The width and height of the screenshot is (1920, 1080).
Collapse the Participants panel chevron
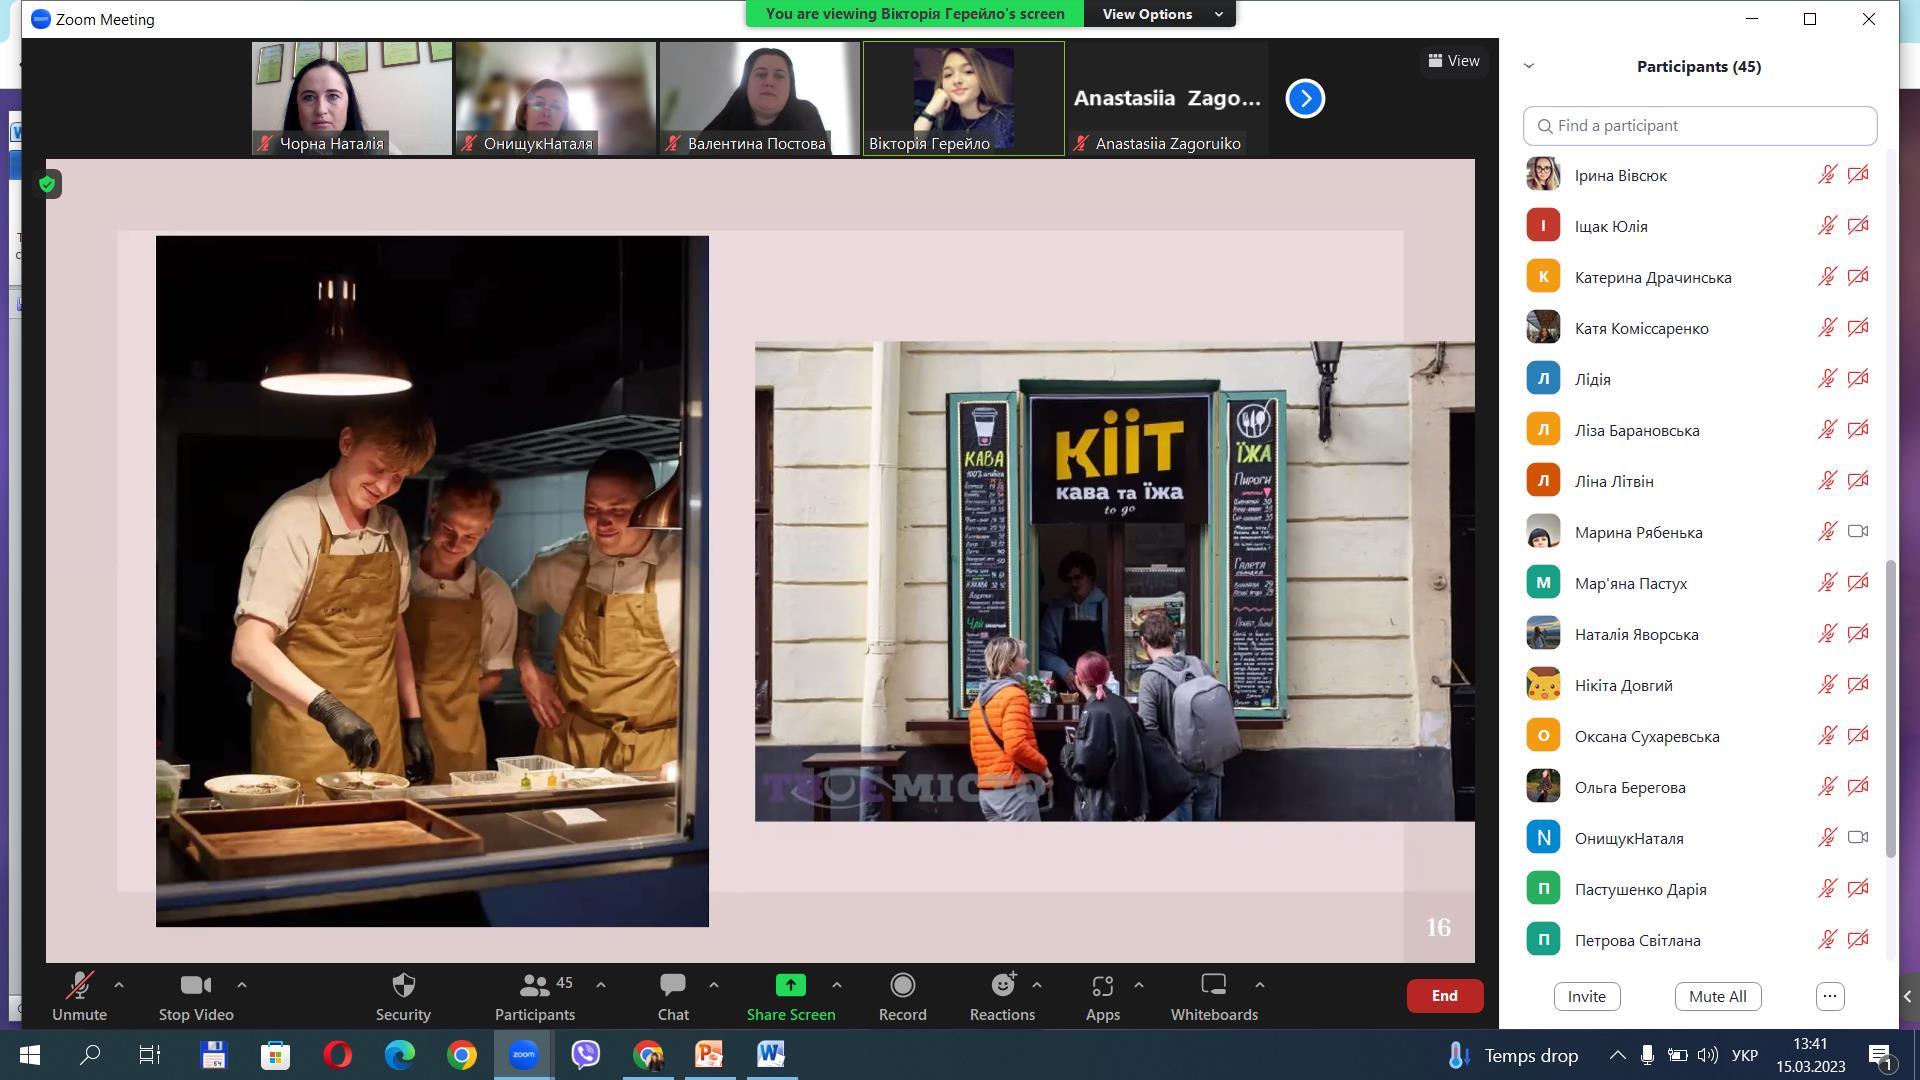tap(1528, 66)
